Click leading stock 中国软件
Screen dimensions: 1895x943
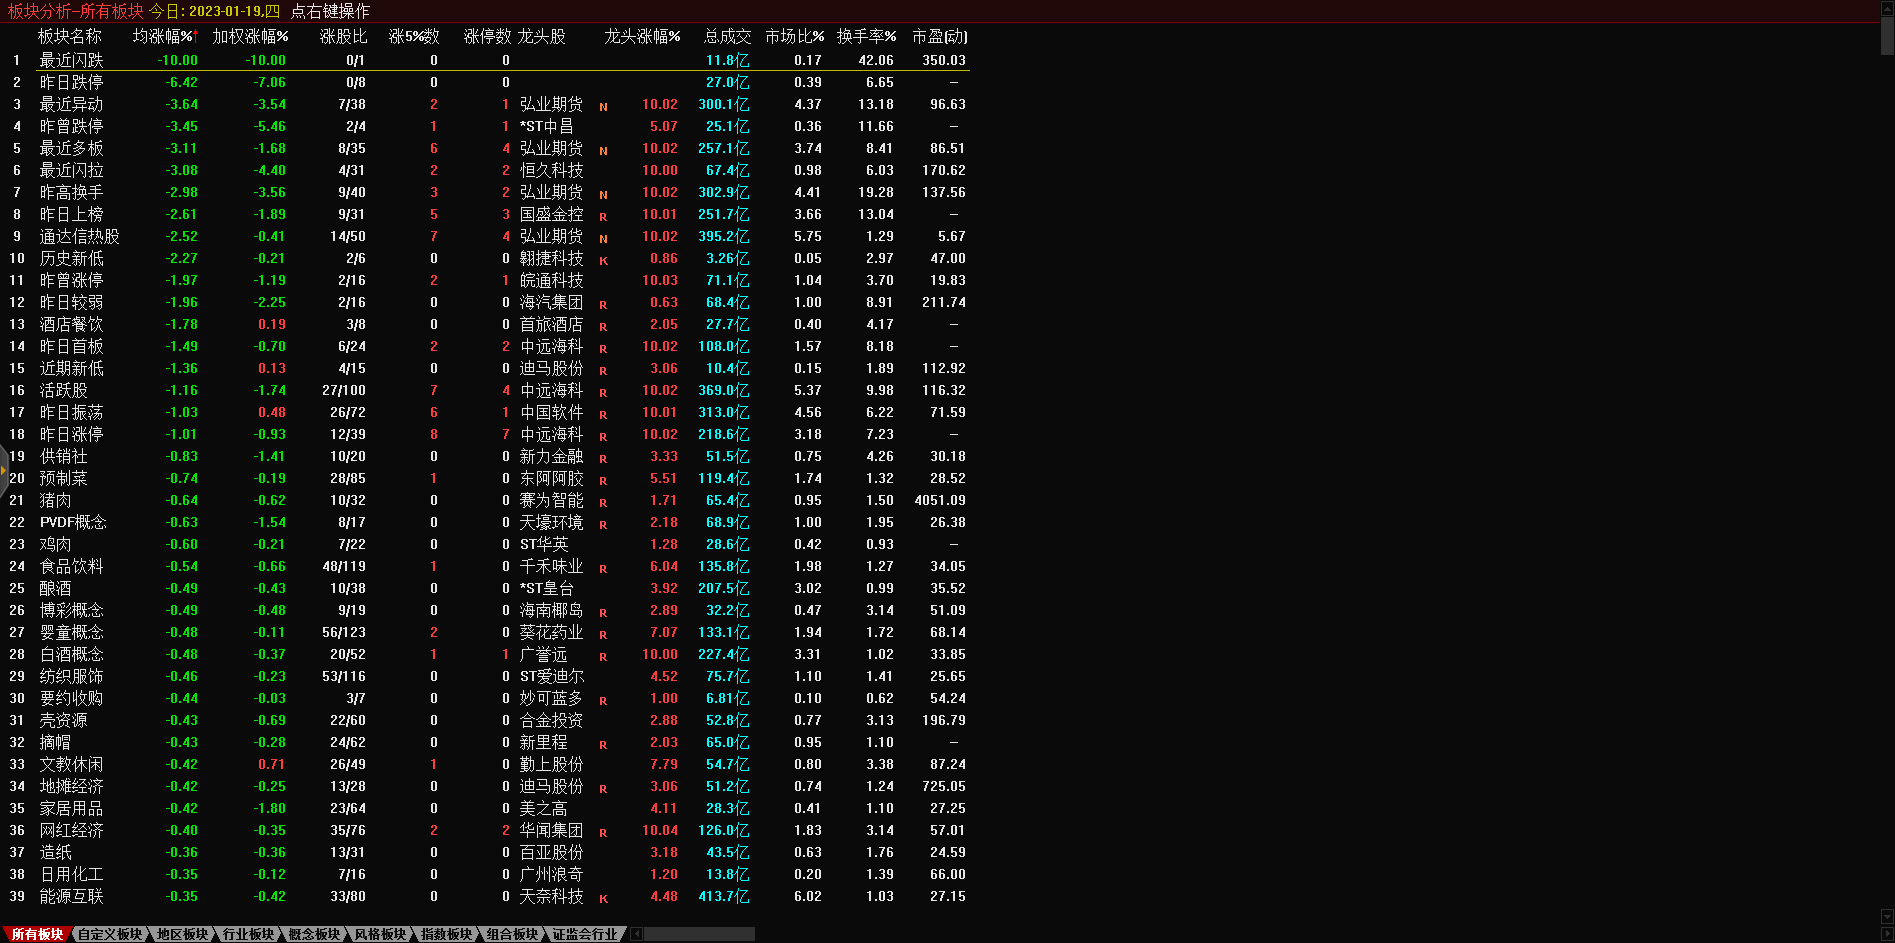[551, 412]
